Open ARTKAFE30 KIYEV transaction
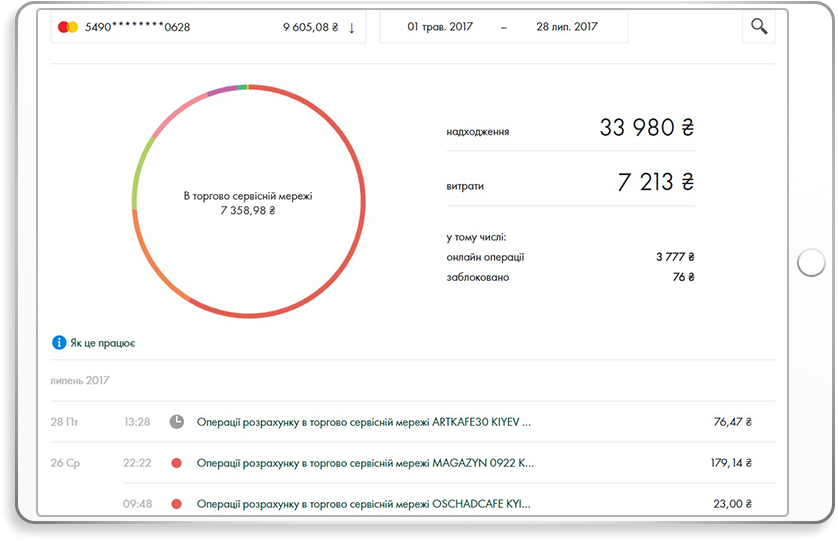The height and width of the screenshot is (541, 838). tap(363, 422)
